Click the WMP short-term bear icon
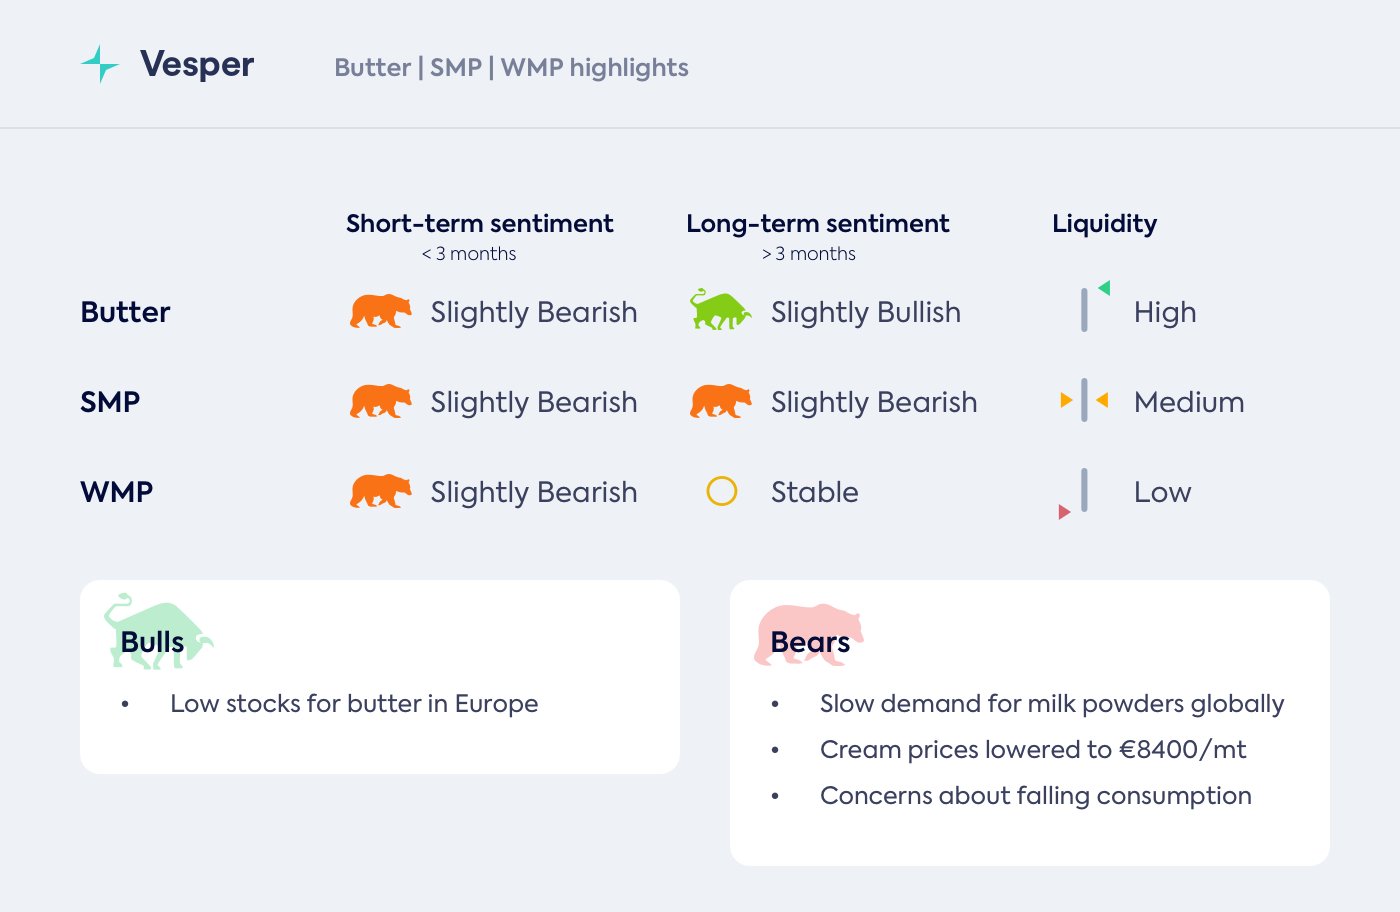Viewport: 1400px width, 912px height. (x=380, y=491)
